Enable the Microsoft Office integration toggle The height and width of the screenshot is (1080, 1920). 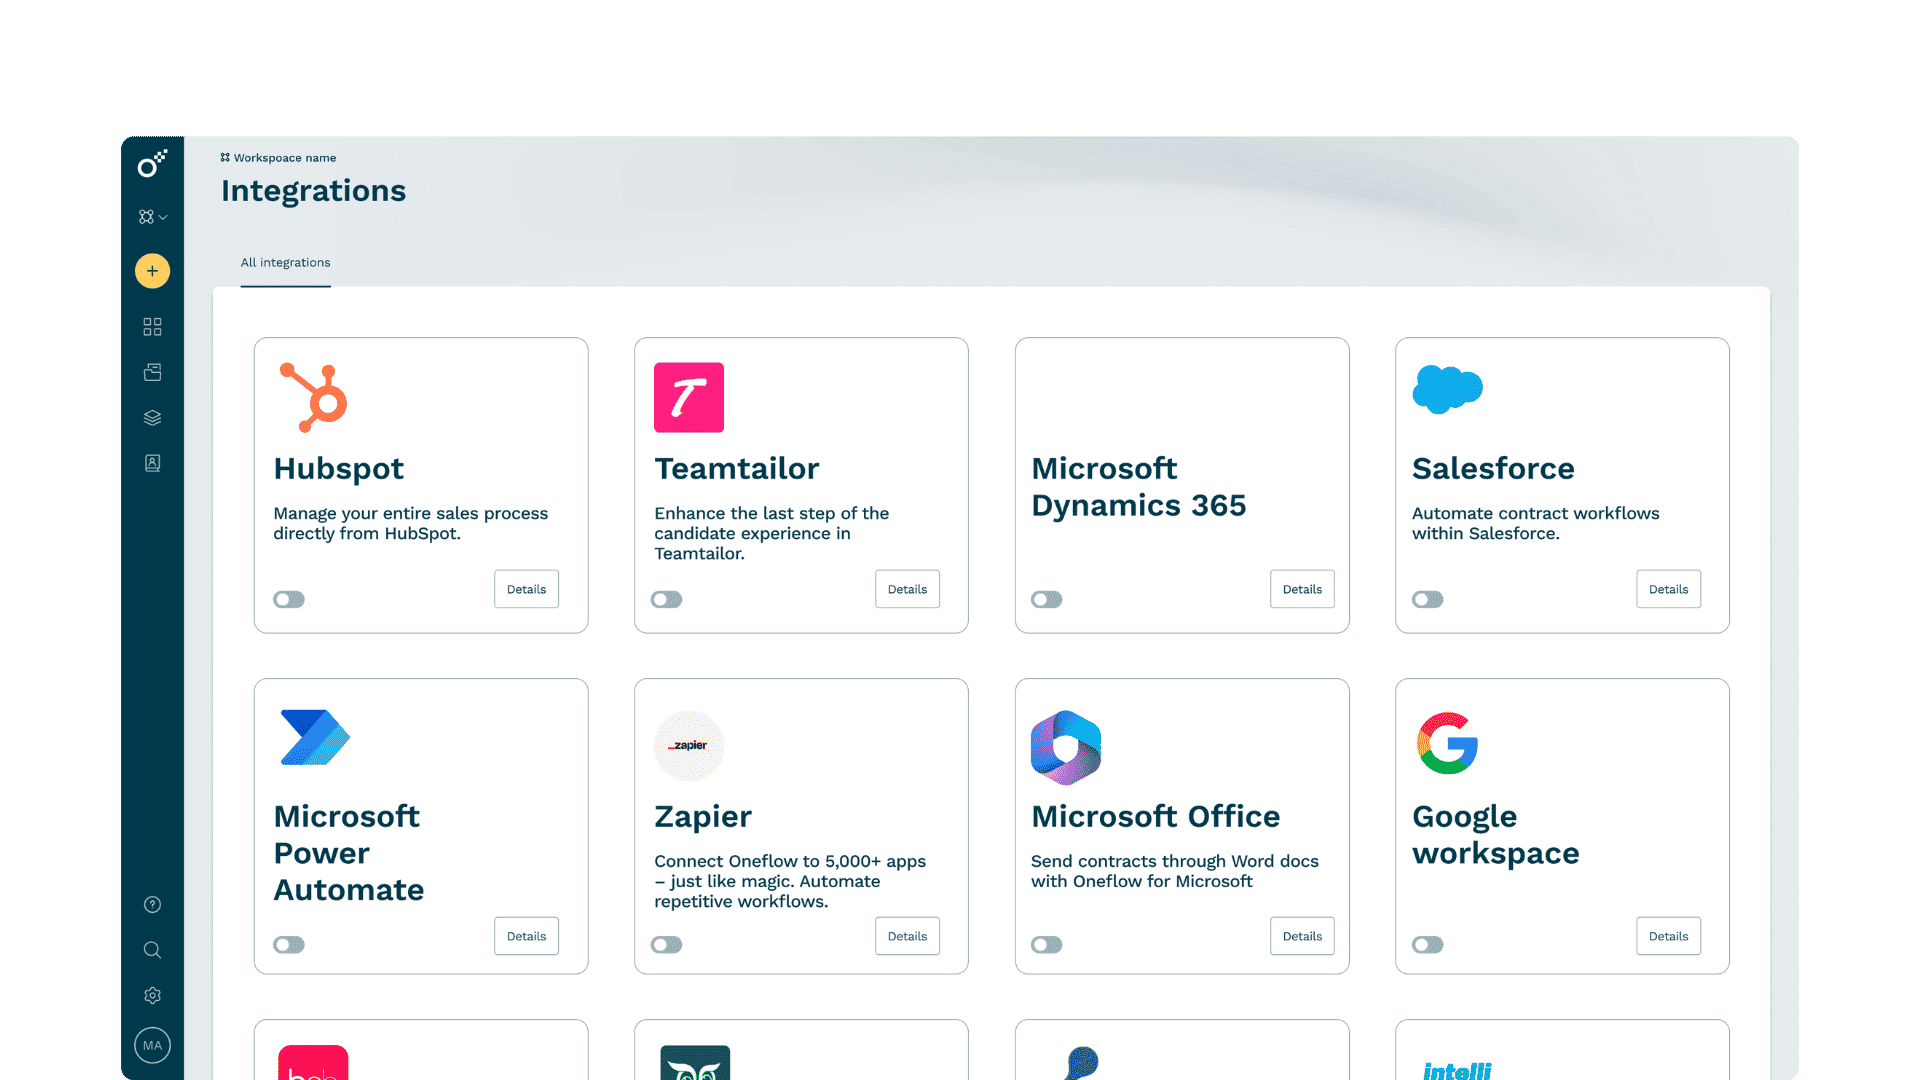[1047, 945]
